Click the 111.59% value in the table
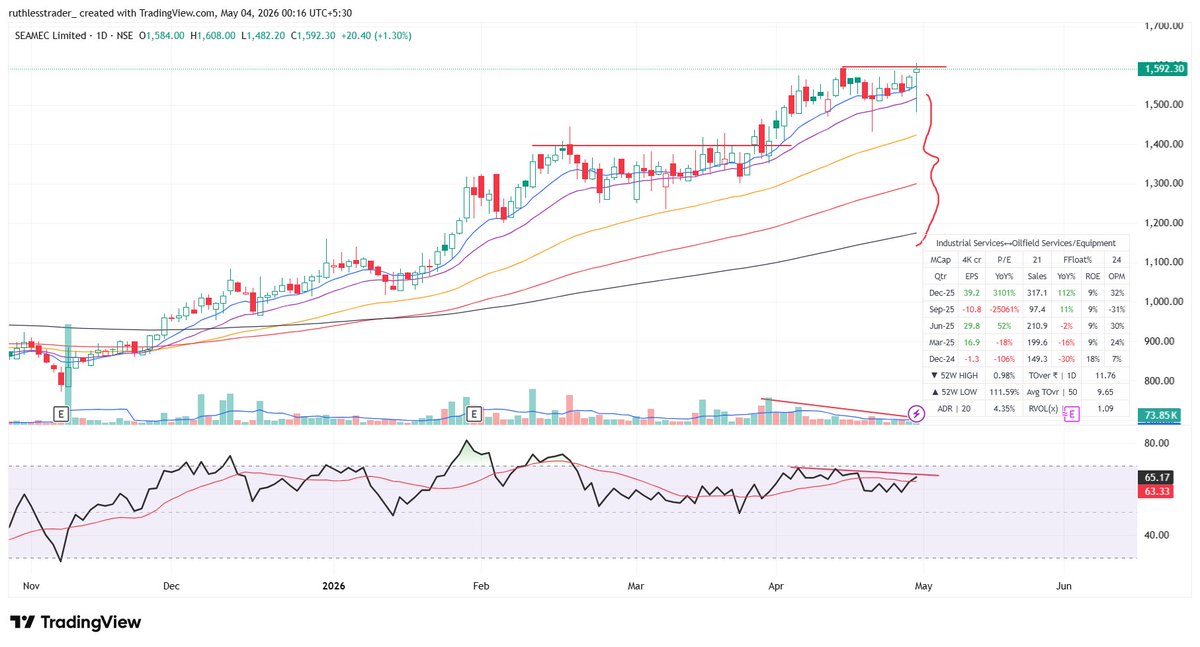 (x=1003, y=391)
